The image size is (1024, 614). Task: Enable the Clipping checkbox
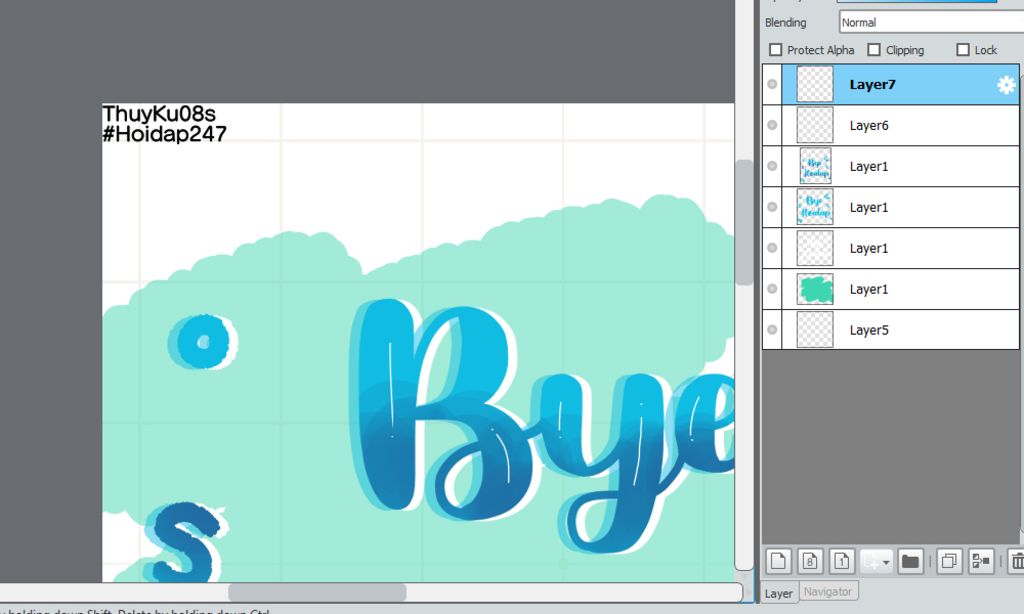click(x=874, y=50)
